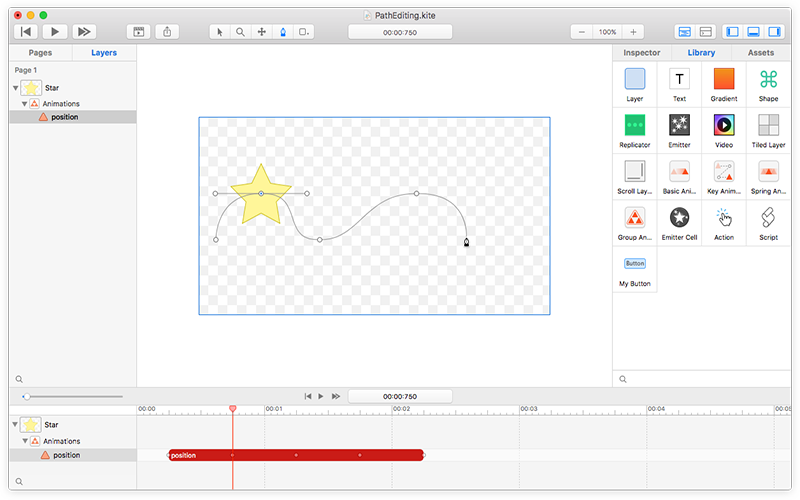Choose Emitter item in Library

pos(679,131)
